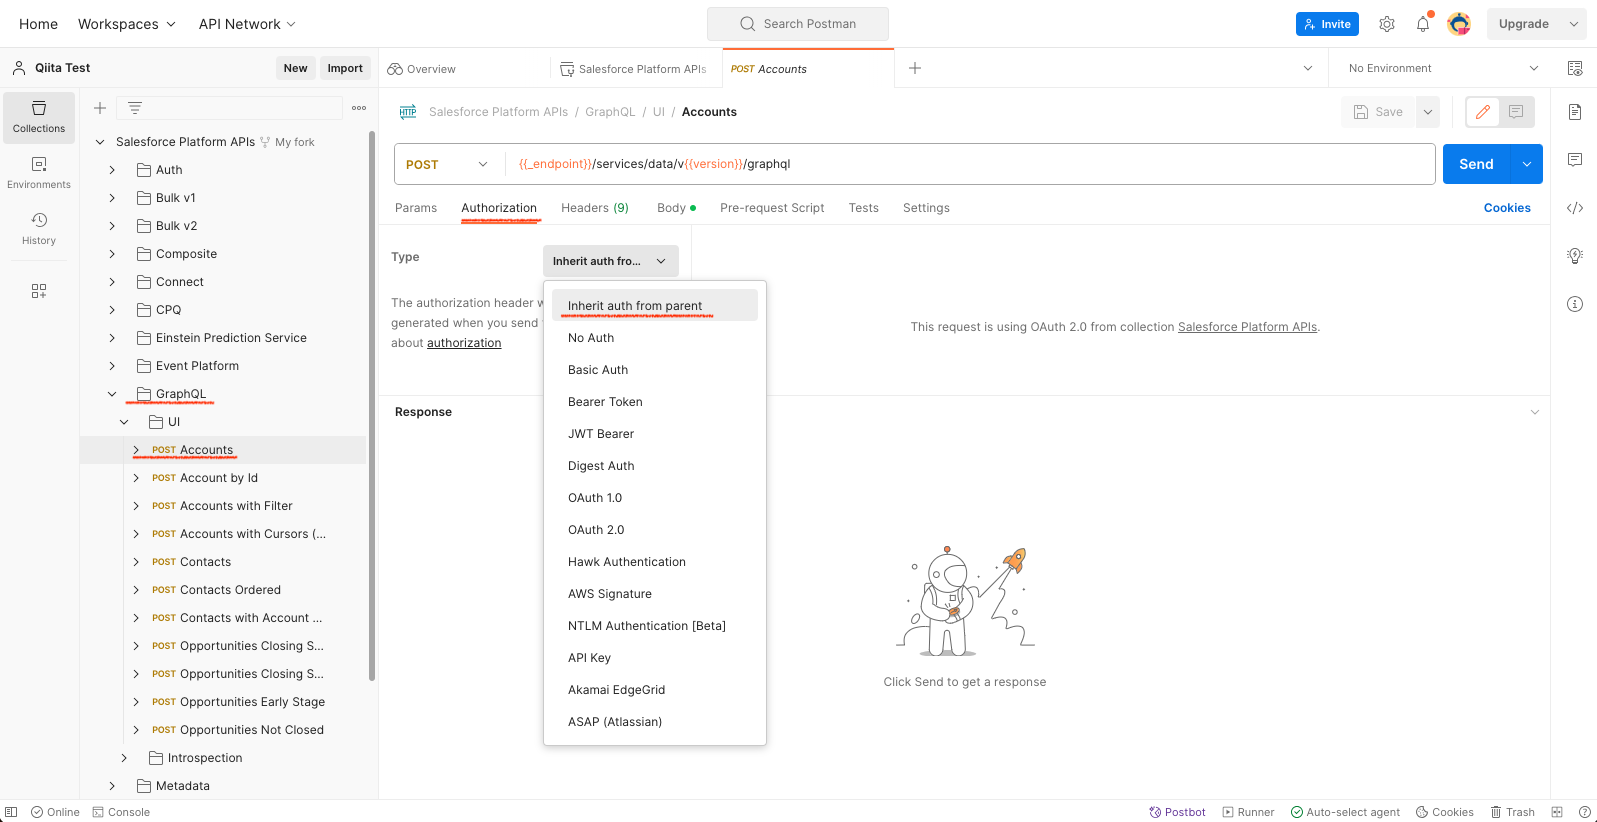Collapse the GraphQL folder chevron
This screenshot has height=822, width=1597.
112,394
